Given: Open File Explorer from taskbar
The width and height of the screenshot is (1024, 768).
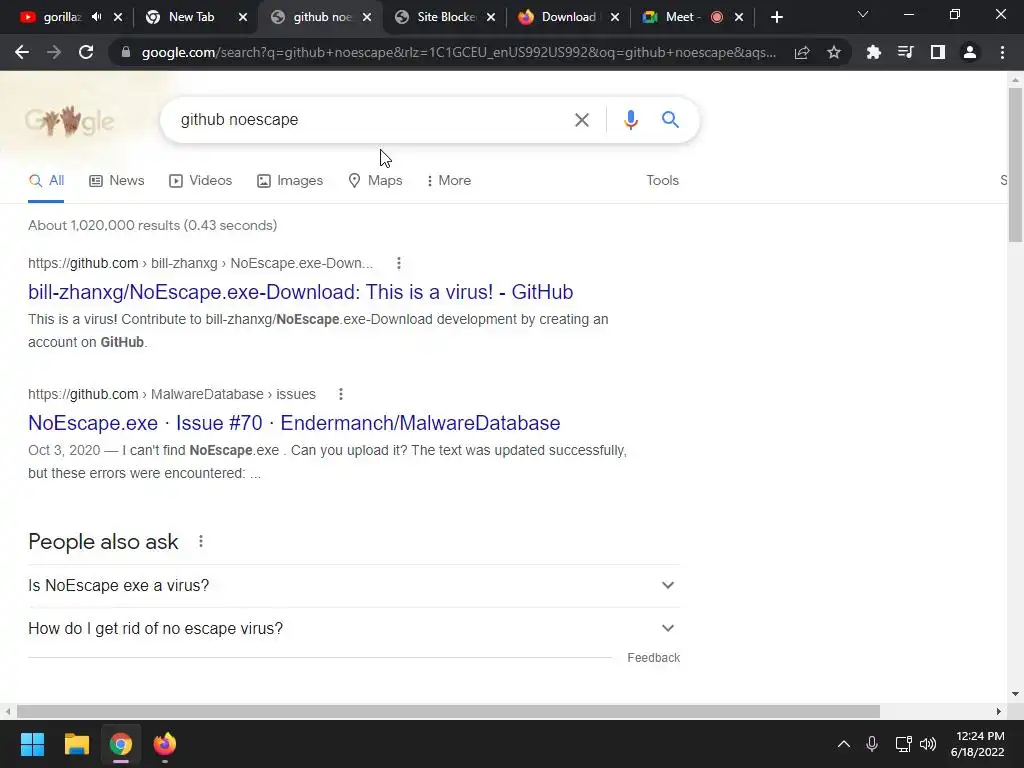Looking at the screenshot, I should (76, 744).
